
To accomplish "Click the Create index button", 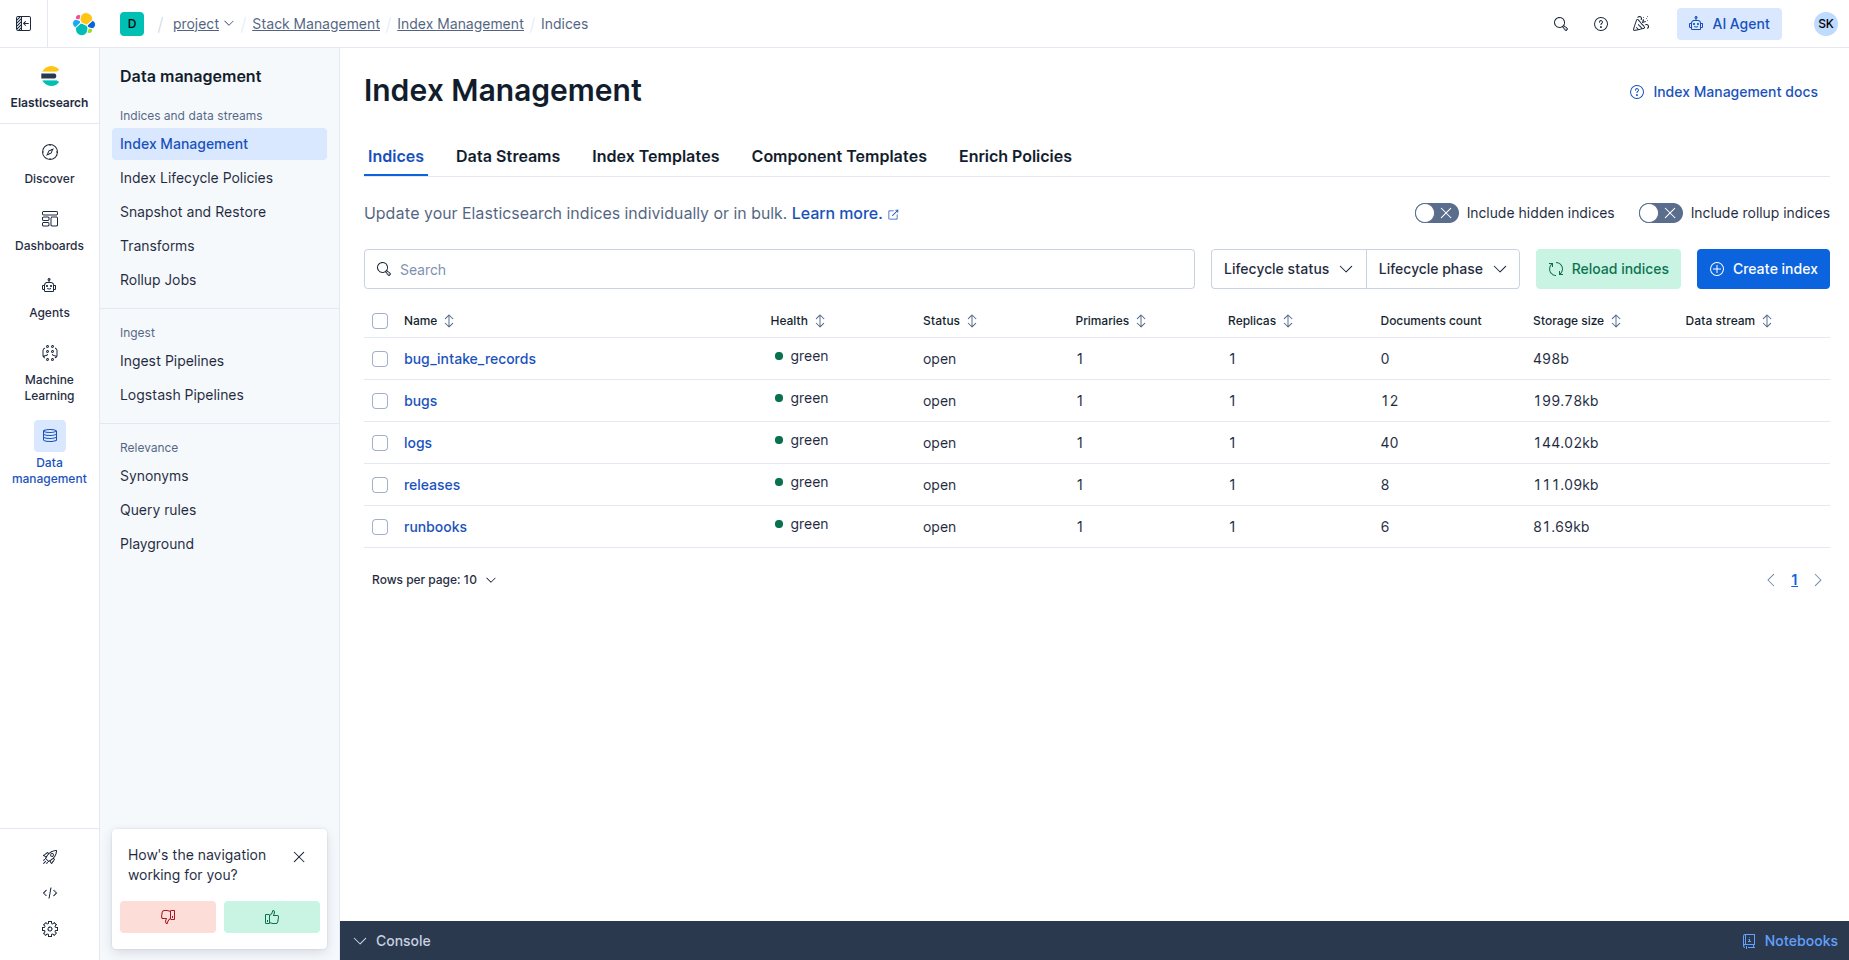I will tap(1763, 269).
